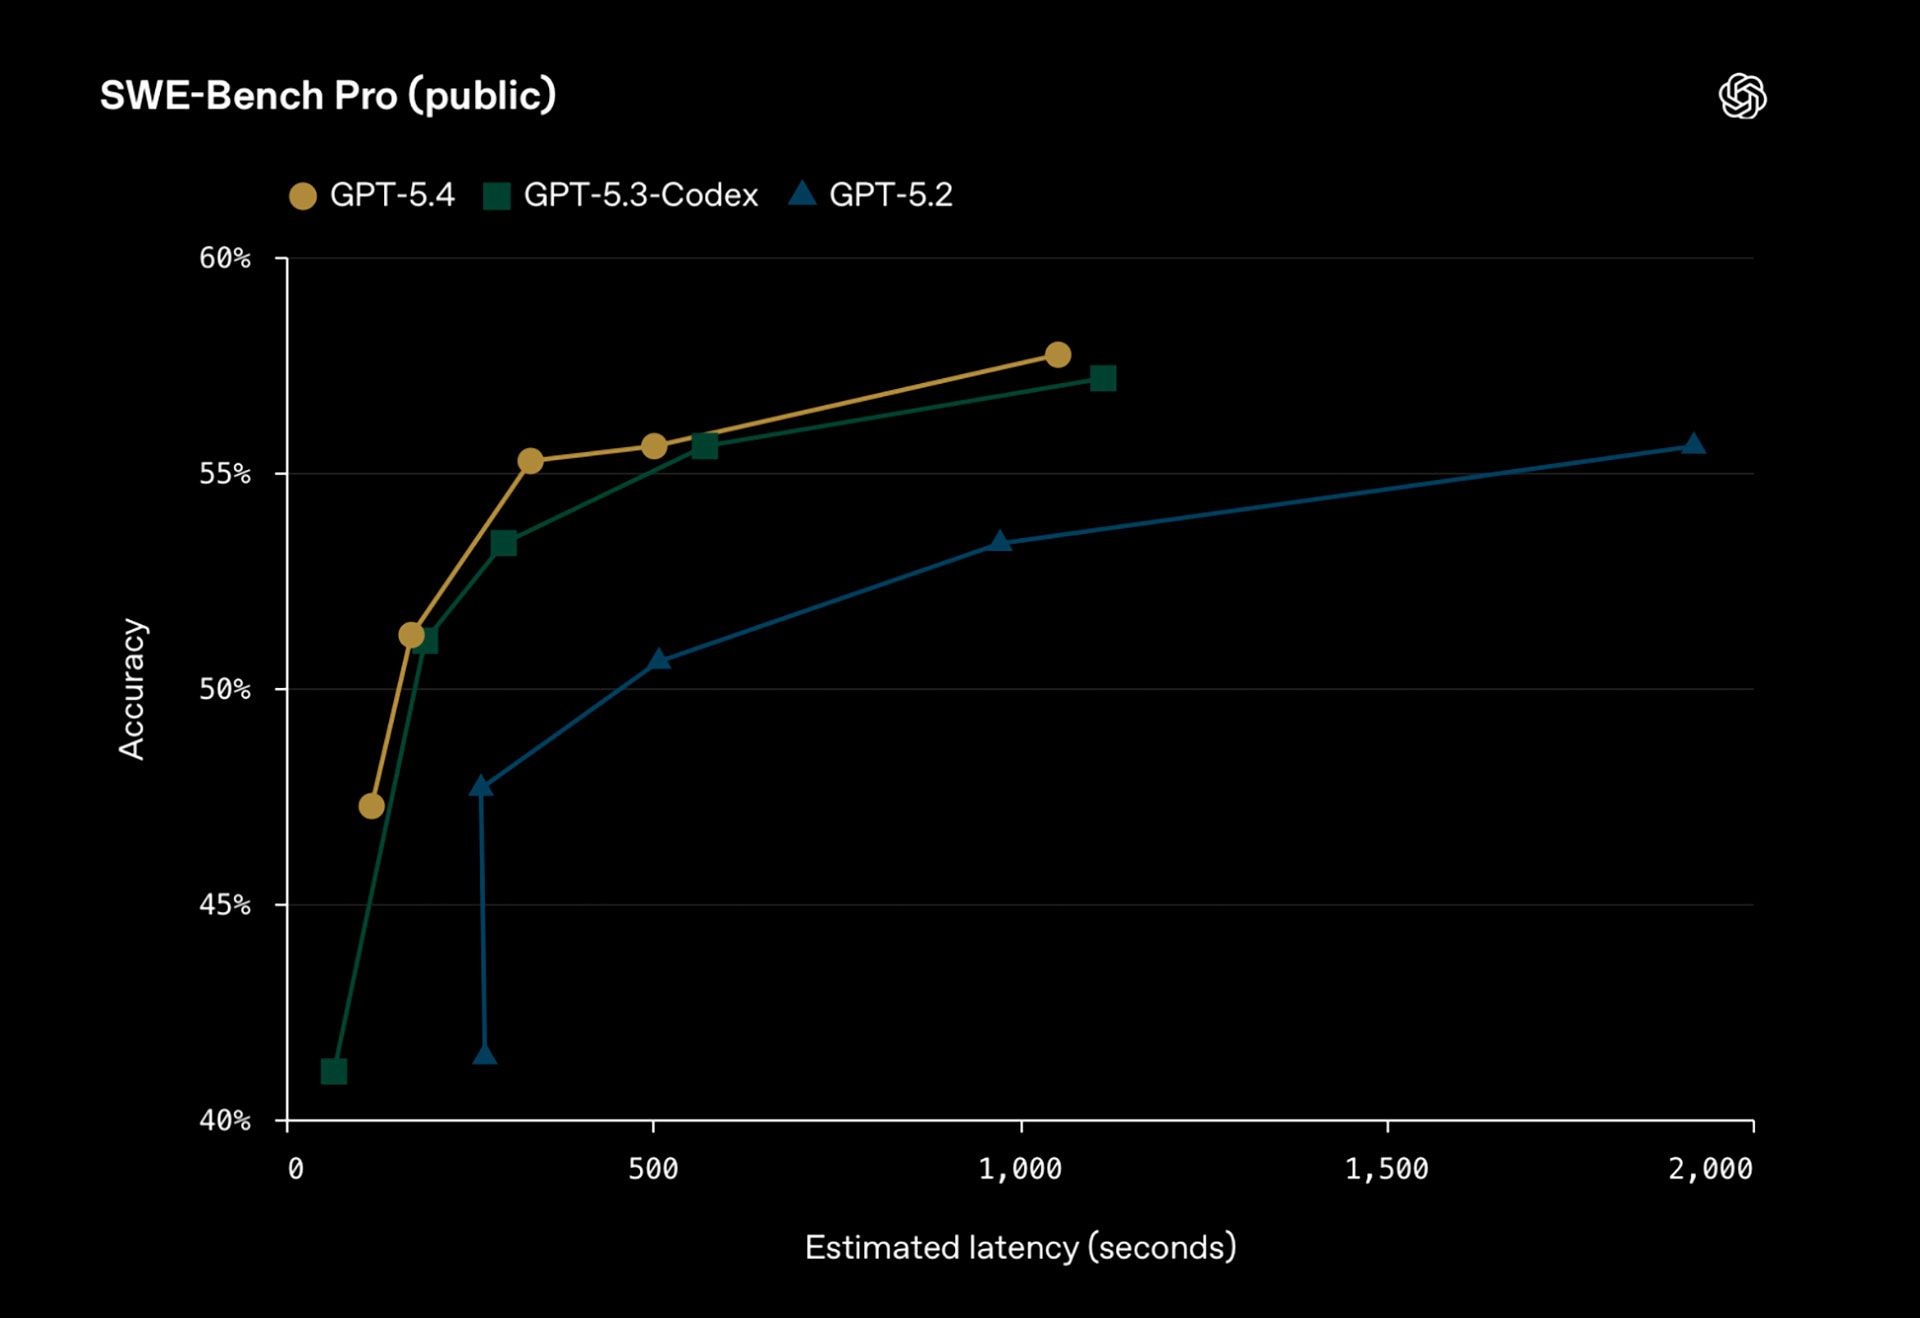
Task: Click the Estimated latency axis label
Action: pyautogui.click(x=1020, y=1248)
